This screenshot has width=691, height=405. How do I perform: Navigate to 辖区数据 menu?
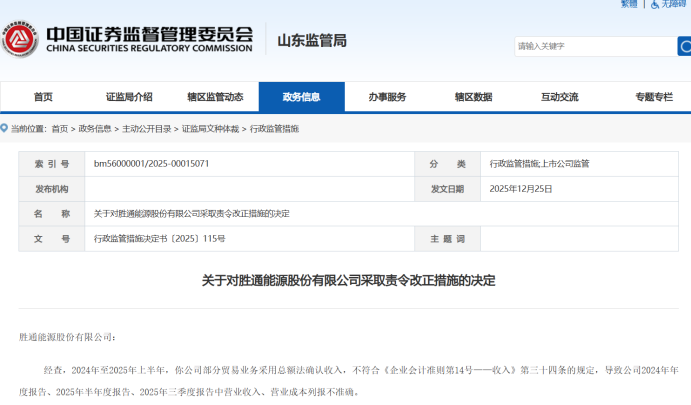473,97
